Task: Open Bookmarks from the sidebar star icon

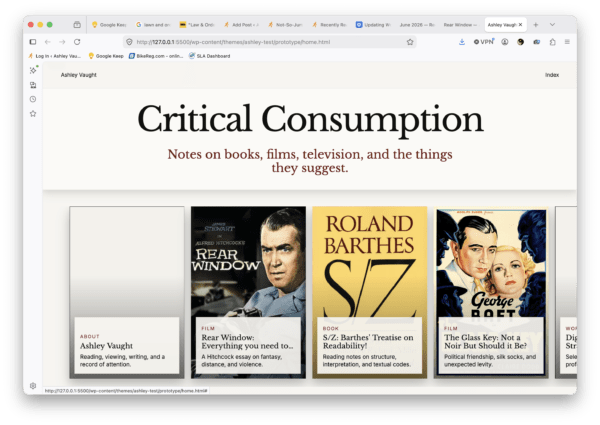Action: point(33,114)
